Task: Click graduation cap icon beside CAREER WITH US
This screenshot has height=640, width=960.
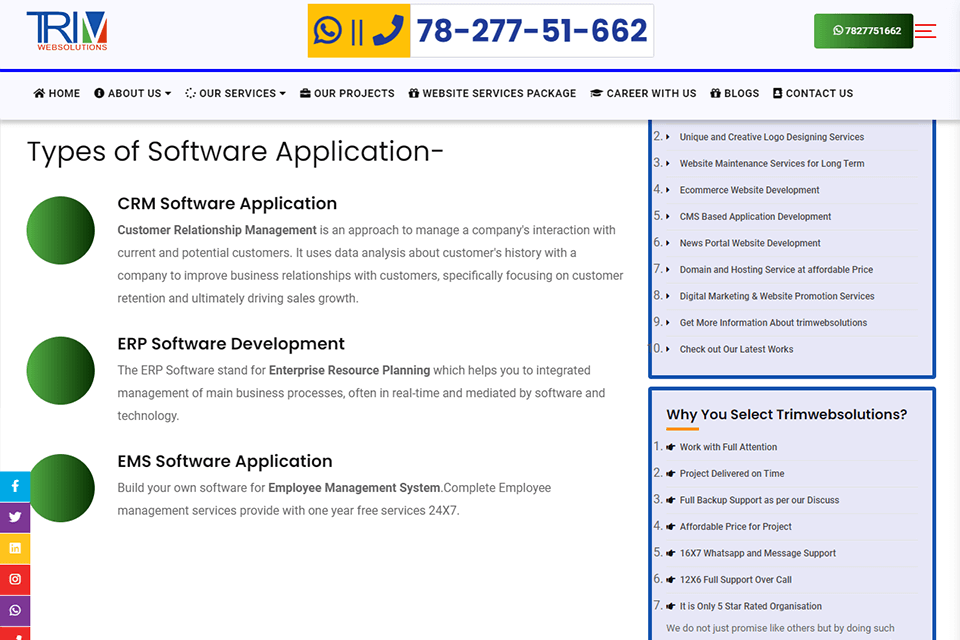Action: pyautogui.click(x=596, y=93)
